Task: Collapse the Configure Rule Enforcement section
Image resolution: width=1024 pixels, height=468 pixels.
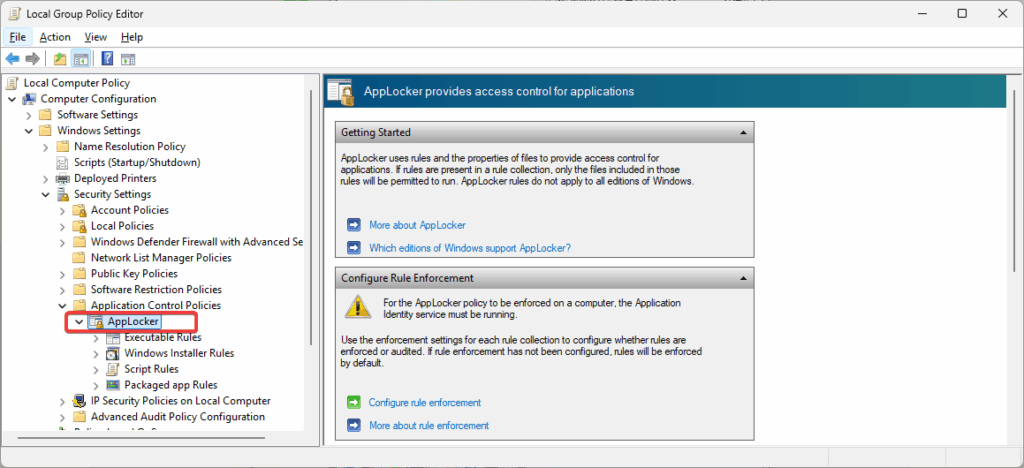Action: tap(743, 278)
